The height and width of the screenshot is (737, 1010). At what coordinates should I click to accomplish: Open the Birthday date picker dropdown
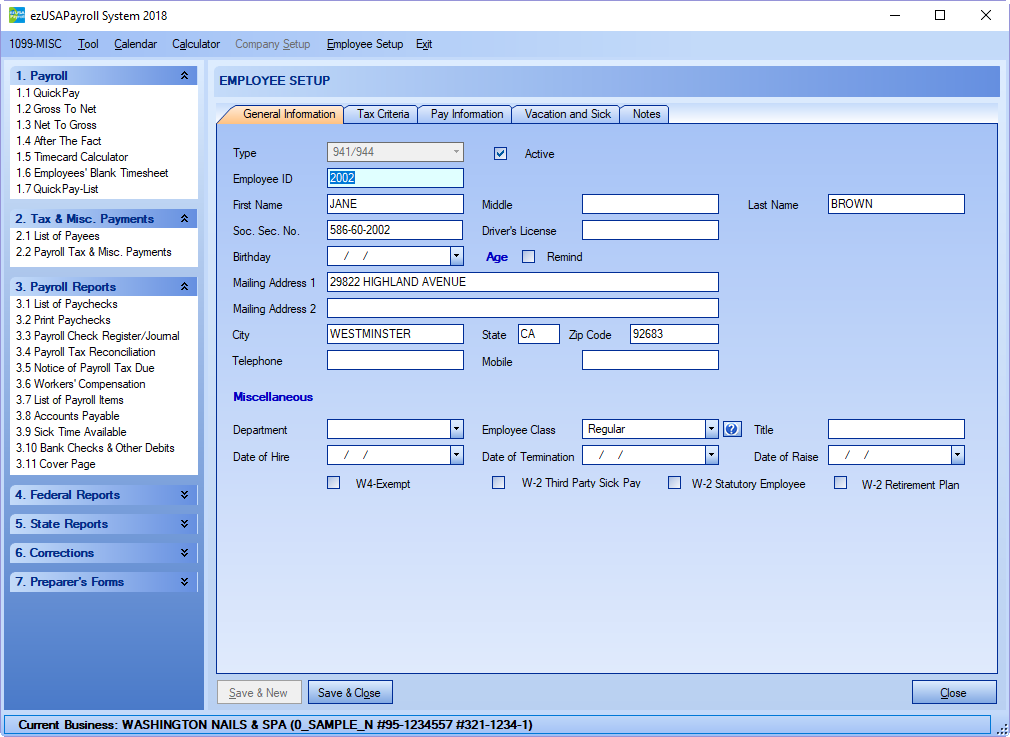tap(457, 257)
